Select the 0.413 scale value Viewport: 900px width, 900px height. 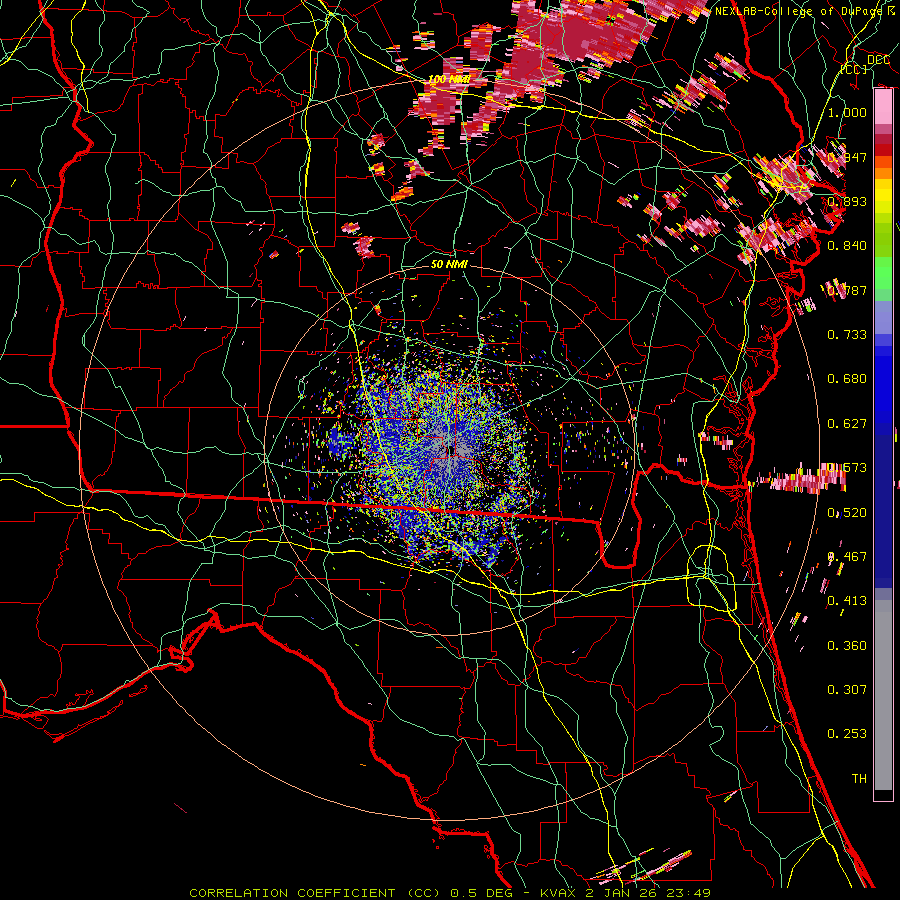click(x=847, y=601)
